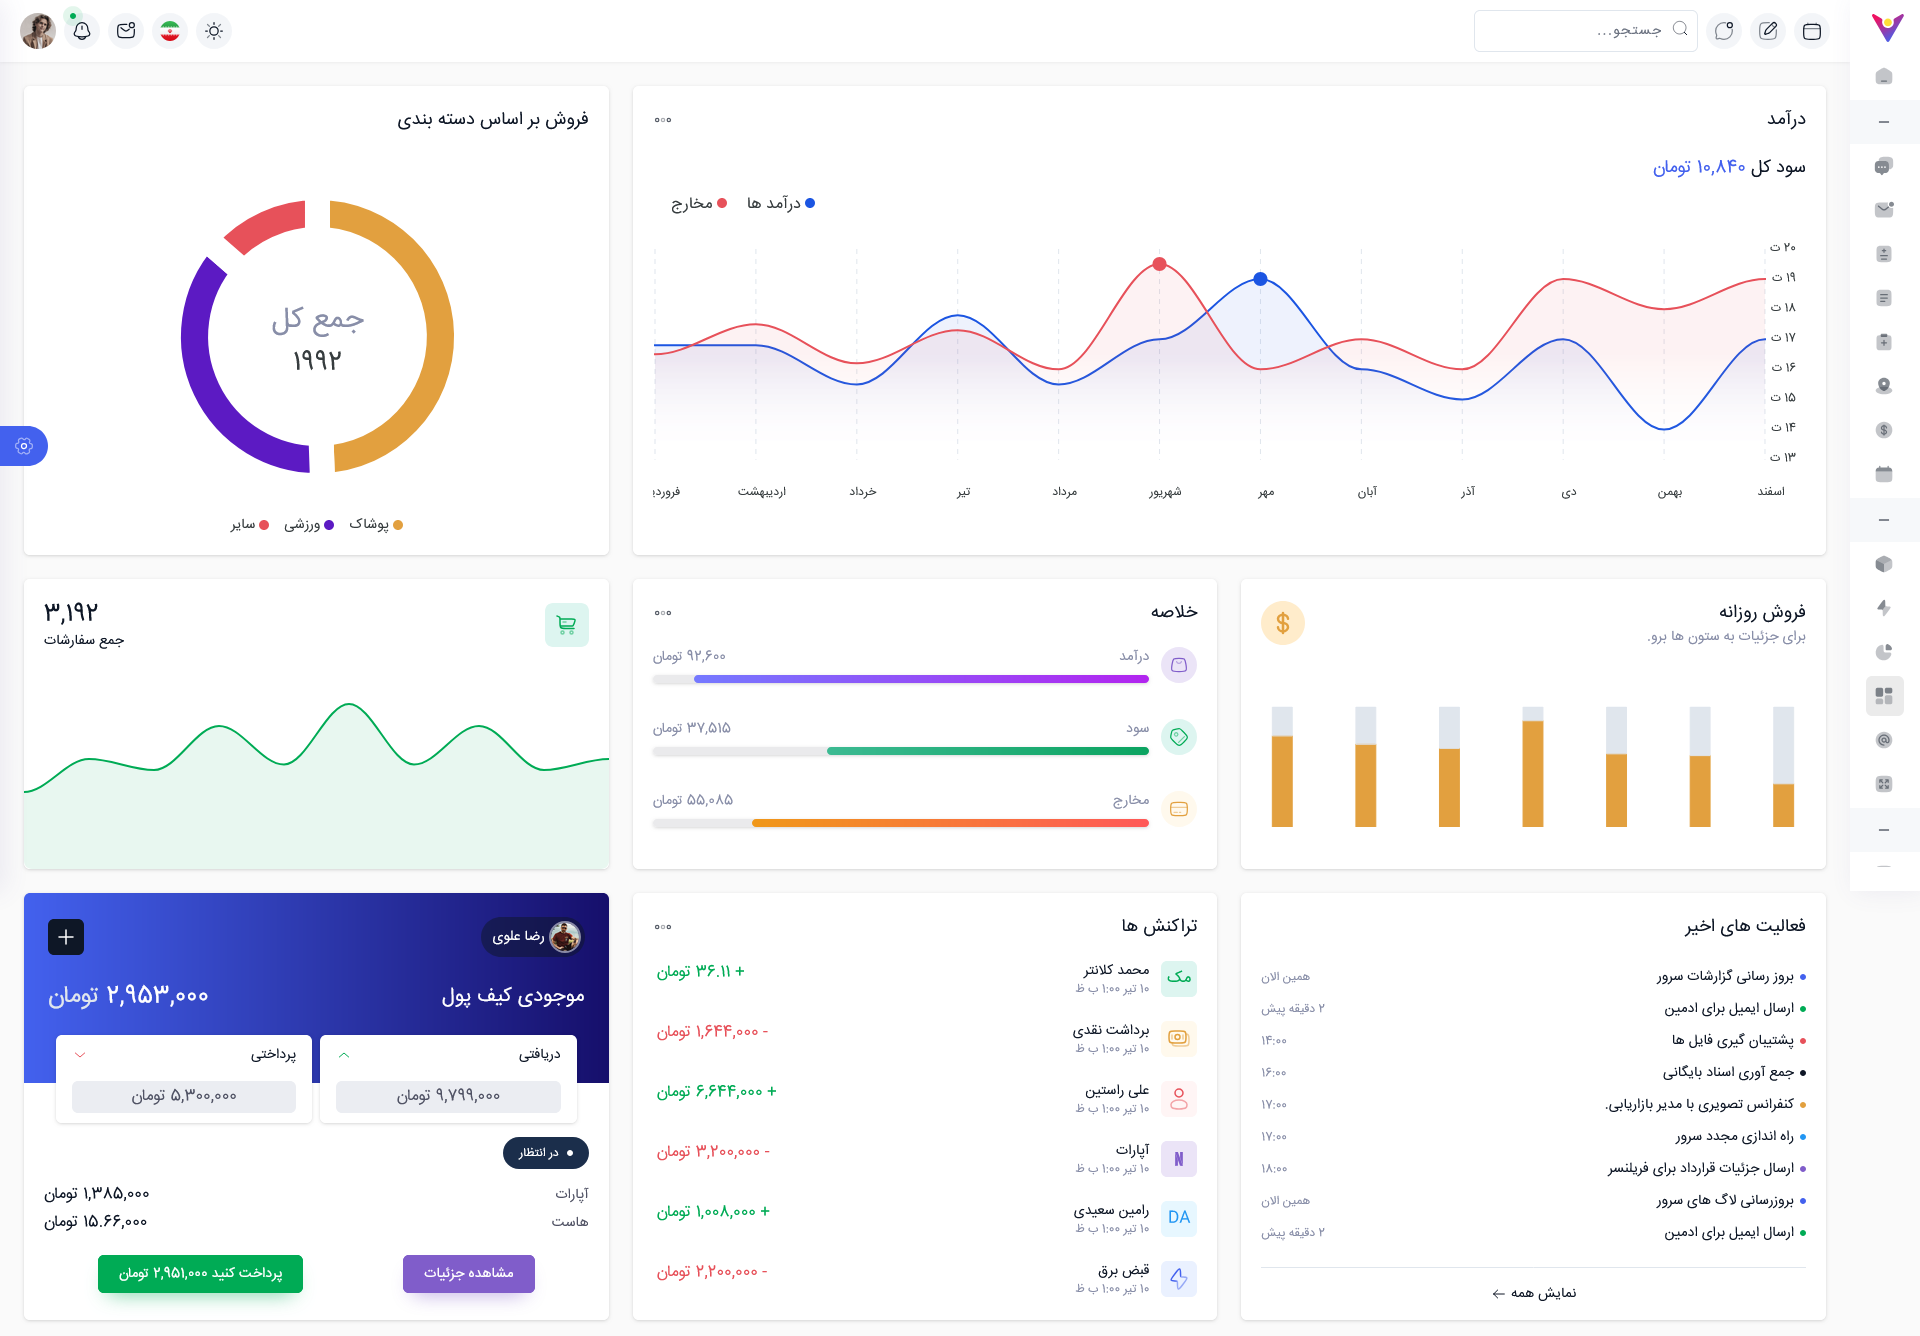Click the رامین سعیدی DA avatar icon
The image size is (1920, 1336).
click(x=1179, y=1218)
